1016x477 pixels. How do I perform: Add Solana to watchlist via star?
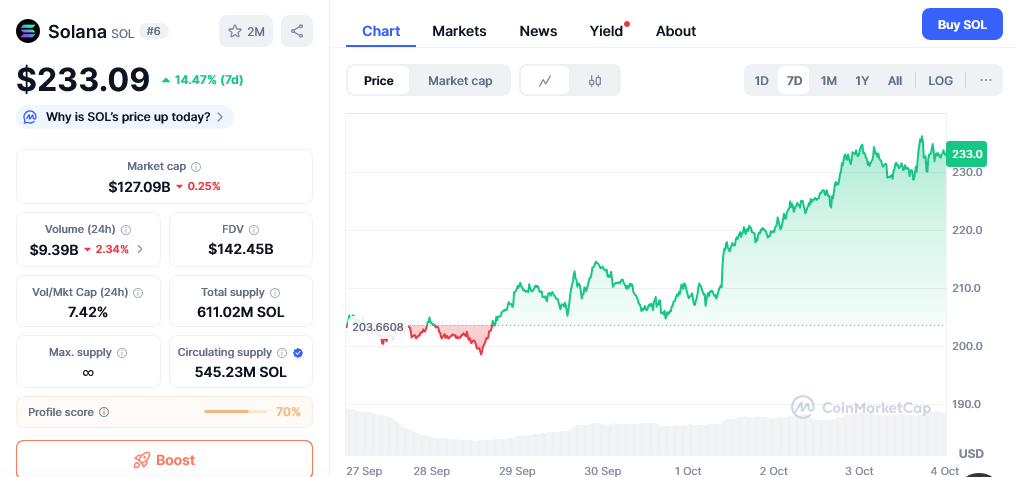coord(246,31)
